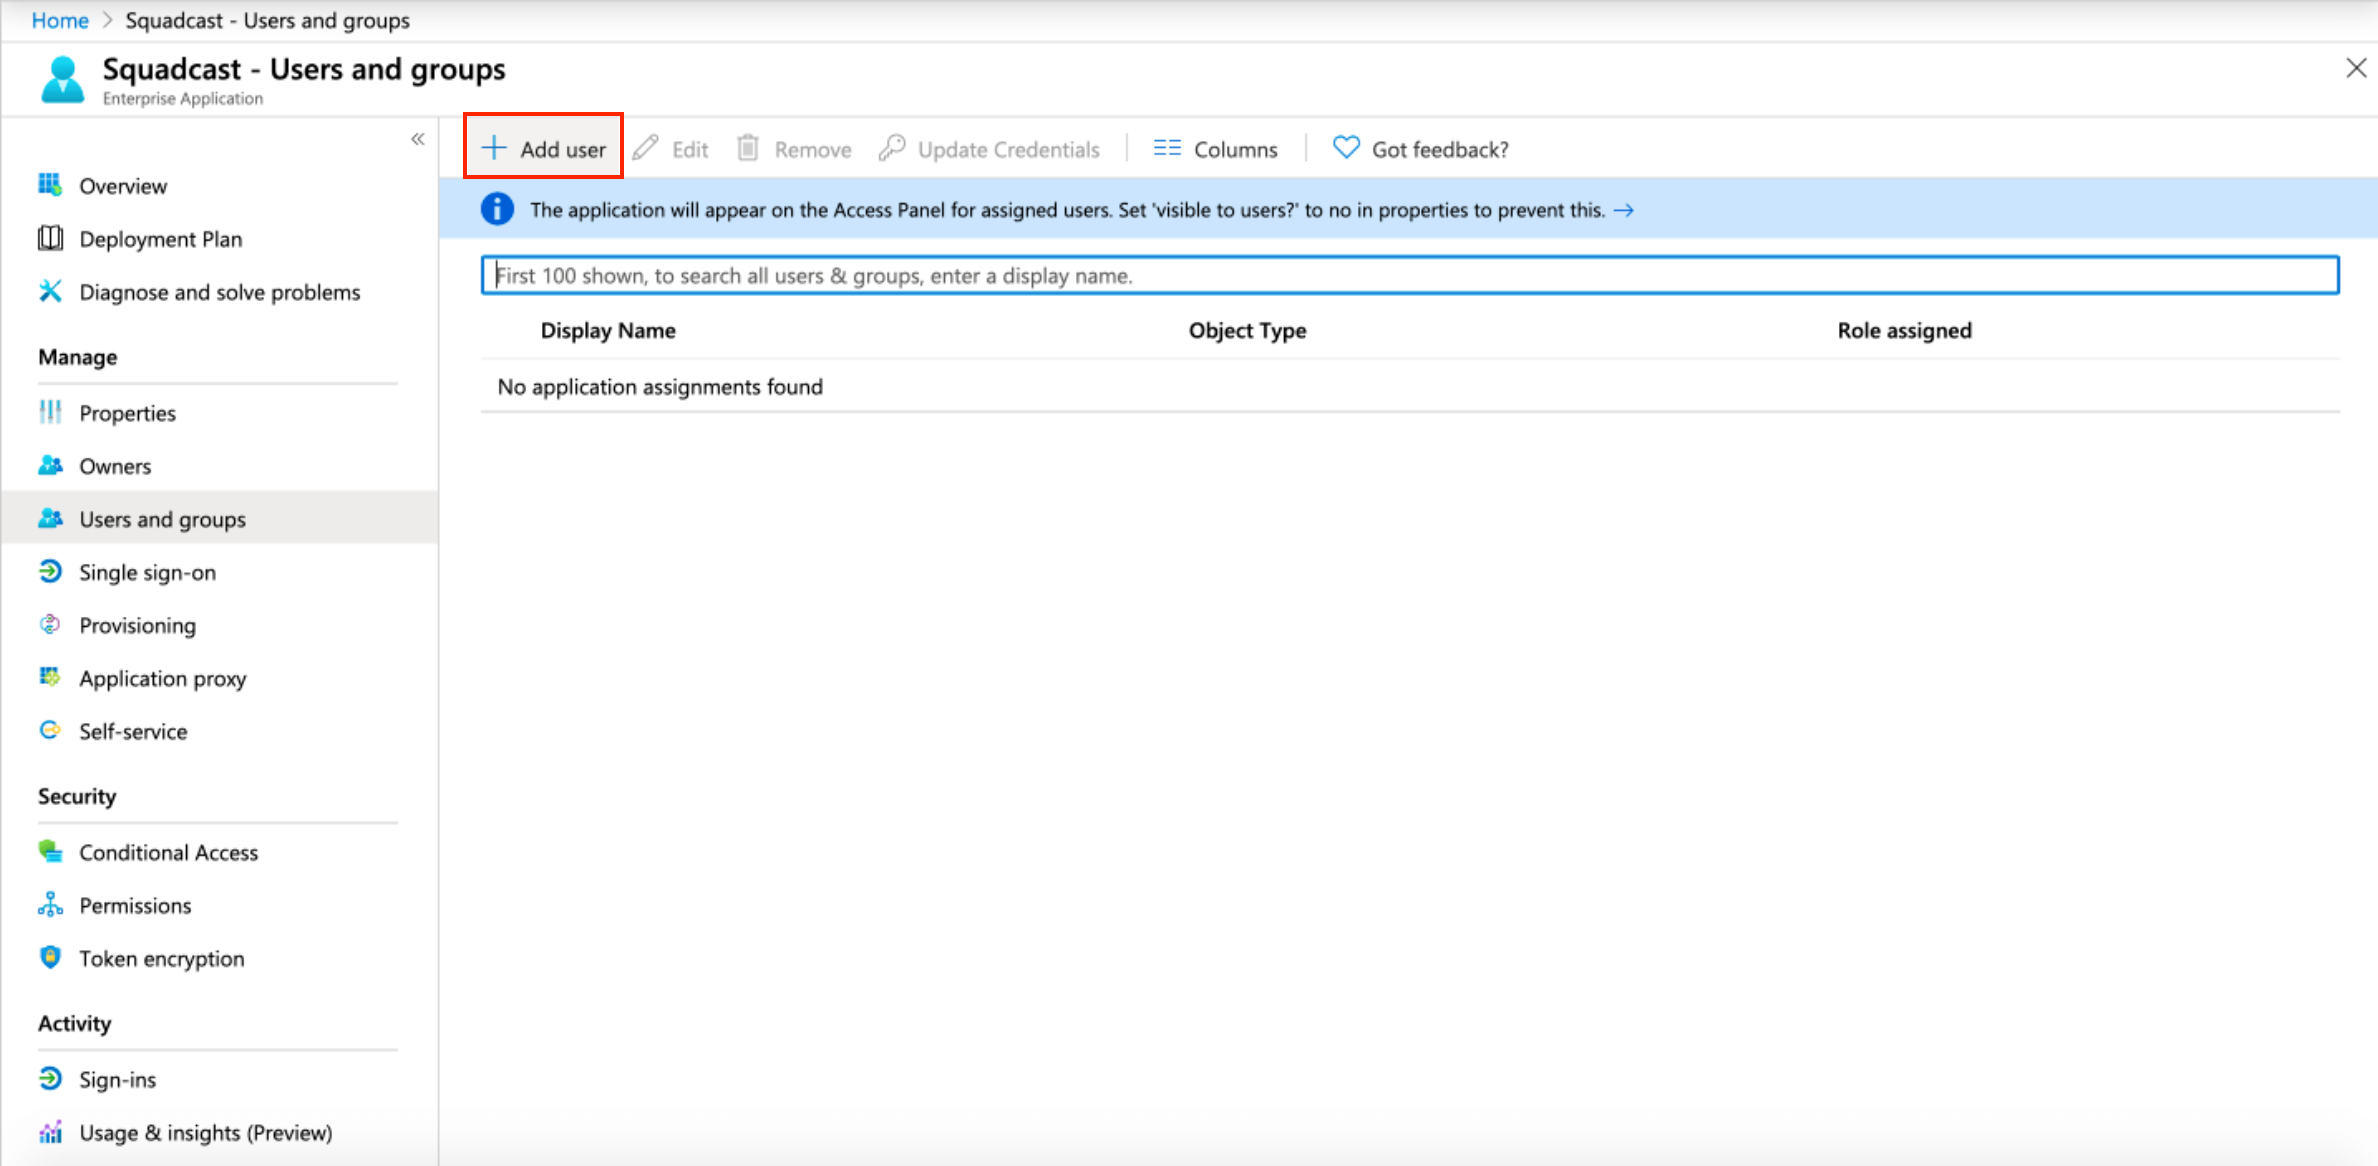Open Single sign-on settings
This screenshot has height=1166, width=2378.
tap(148, 572)
